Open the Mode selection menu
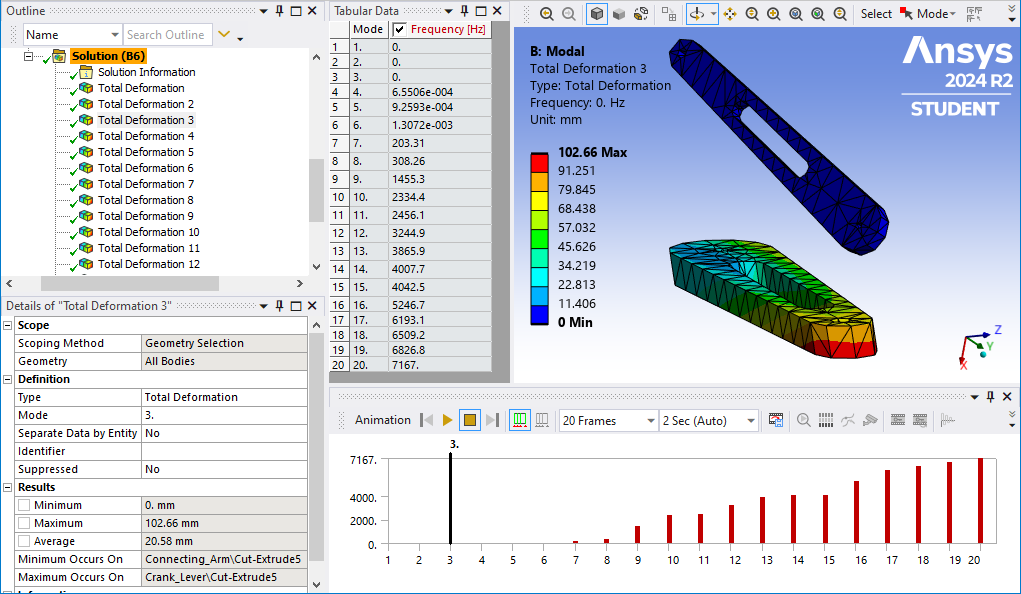The height and width of the screenshot is (594, 1021). 936,14
